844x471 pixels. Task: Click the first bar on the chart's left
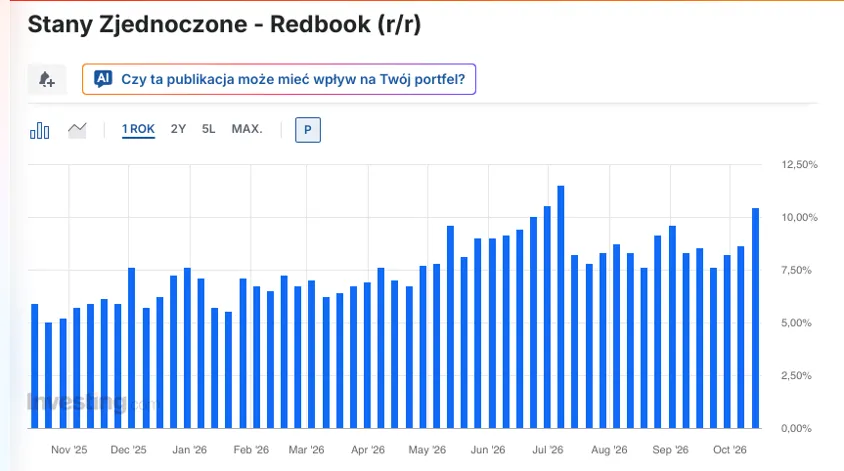tap(34, 366)
